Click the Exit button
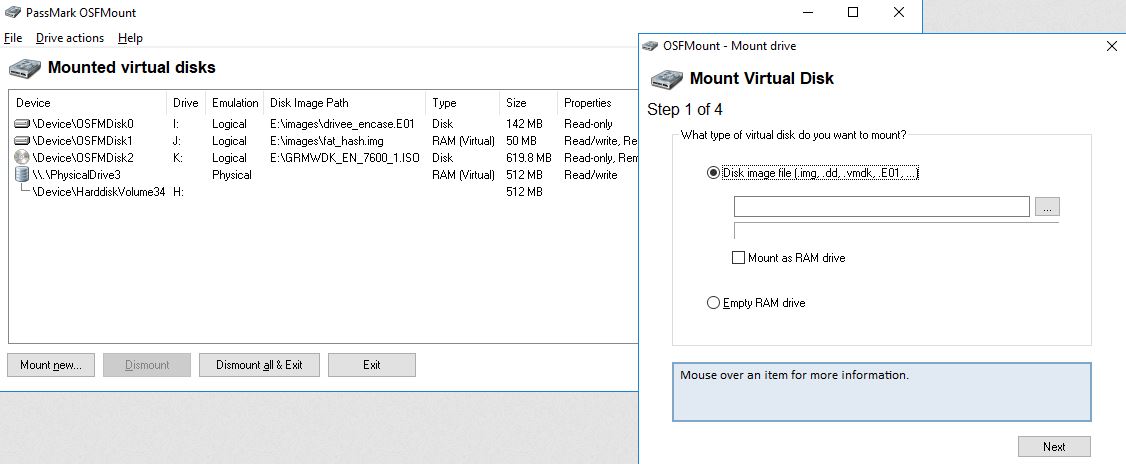Image resolution: width=1126 pixels, height=464 pixels. (372, 365)
